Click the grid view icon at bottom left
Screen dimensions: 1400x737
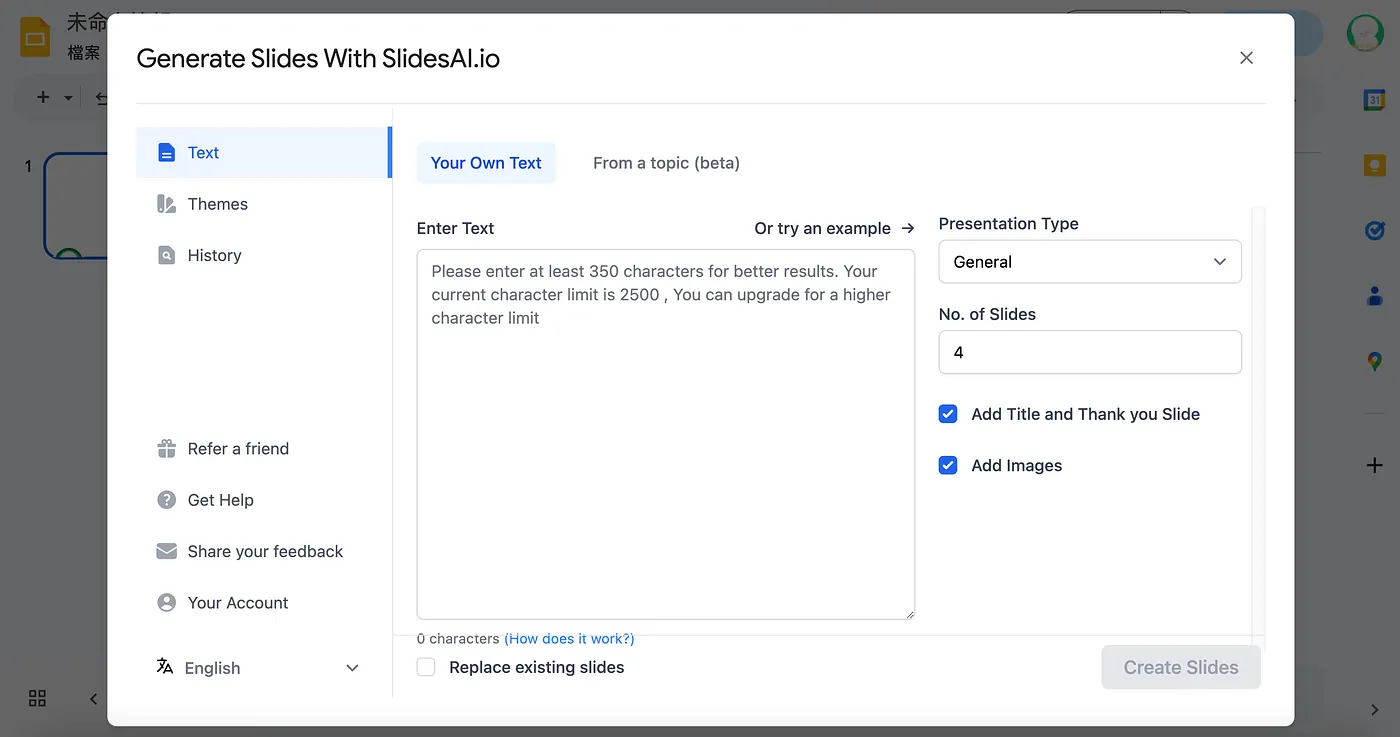click(x=37, y=698)
